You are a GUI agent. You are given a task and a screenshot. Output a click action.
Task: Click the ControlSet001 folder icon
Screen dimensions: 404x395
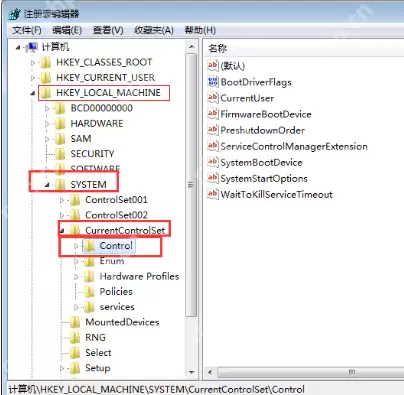(x=75, y=200)
